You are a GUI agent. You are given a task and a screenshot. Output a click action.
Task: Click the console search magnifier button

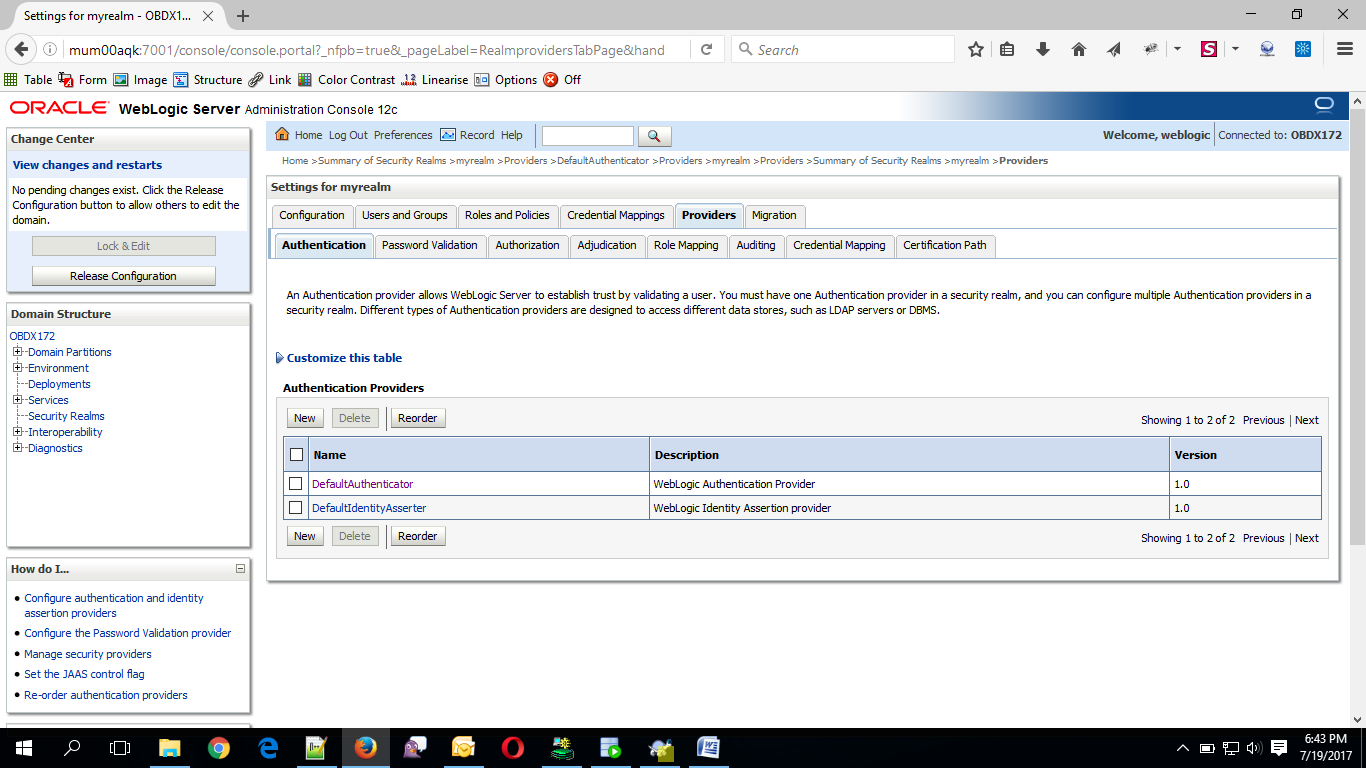tap(654, 136)
